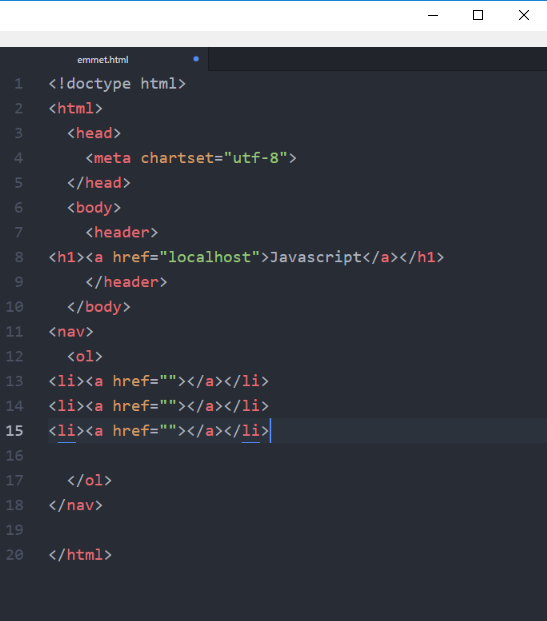
Task: Click line number 15 in the gutter
Action: coord(14,431)
